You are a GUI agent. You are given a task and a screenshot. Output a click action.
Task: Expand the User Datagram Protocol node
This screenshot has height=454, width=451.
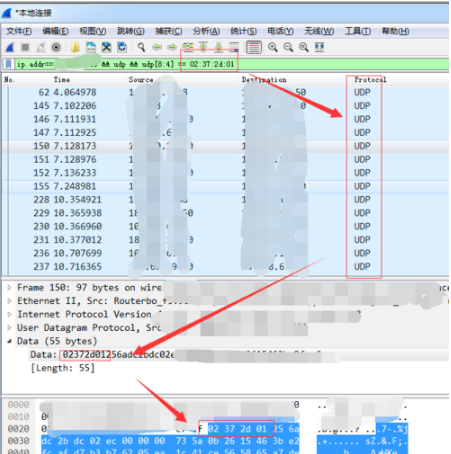(9, 328)
